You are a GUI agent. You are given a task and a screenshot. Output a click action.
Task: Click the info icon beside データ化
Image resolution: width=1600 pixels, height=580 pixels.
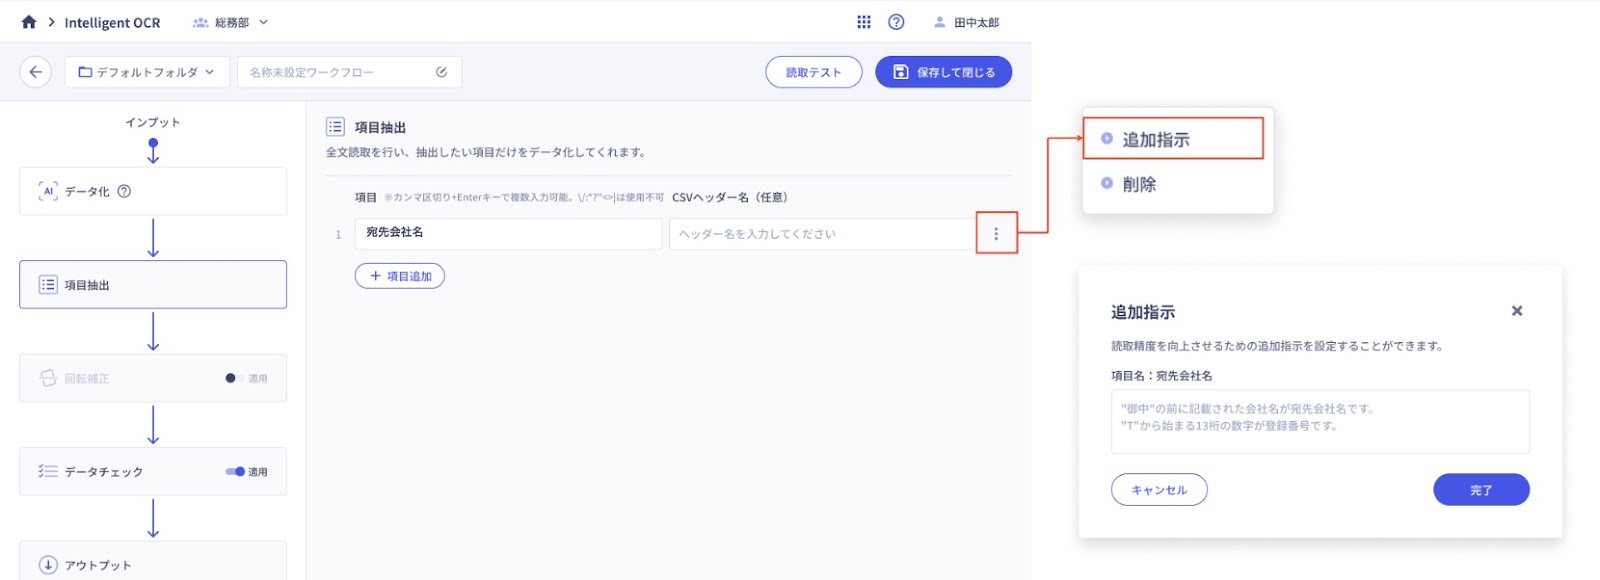click(x=124, y=191)
